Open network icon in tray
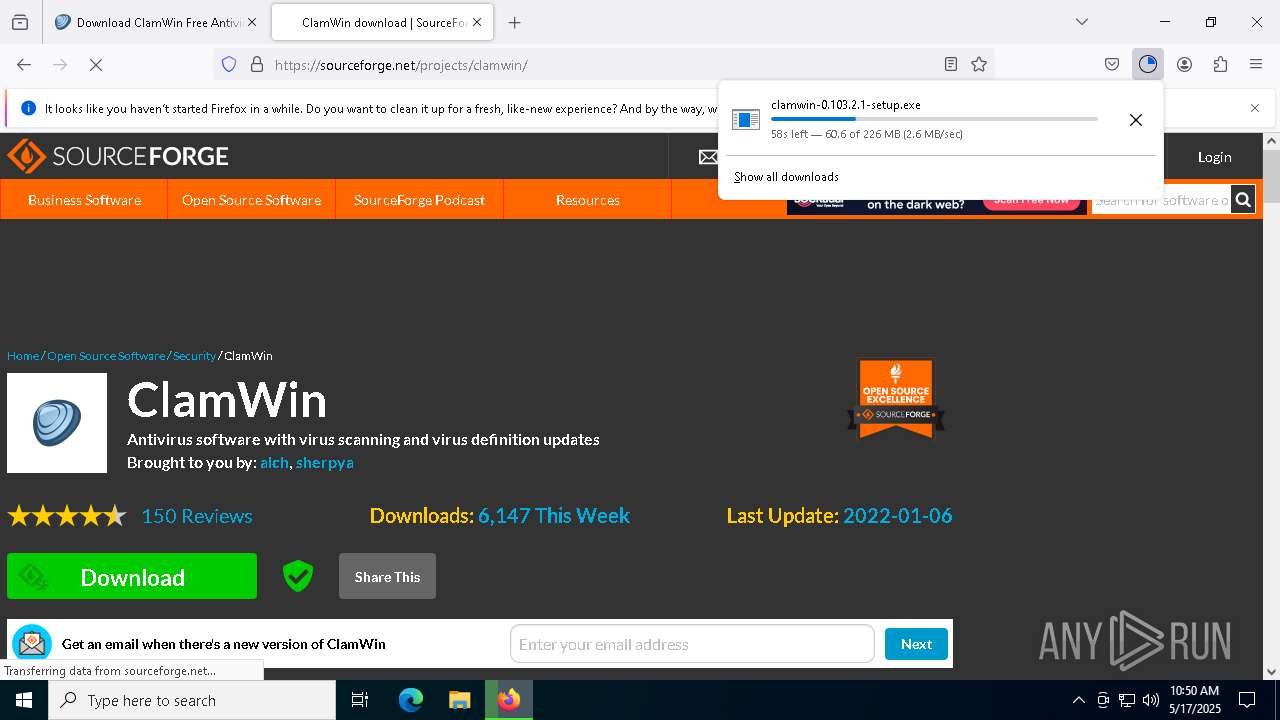 [x=1127, y=700]
